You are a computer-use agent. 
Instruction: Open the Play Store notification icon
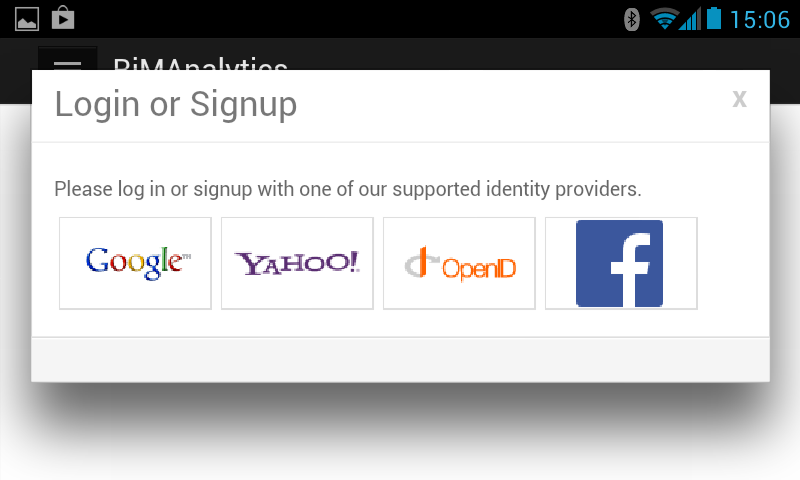pyautogui.click(x=63, y=18)
